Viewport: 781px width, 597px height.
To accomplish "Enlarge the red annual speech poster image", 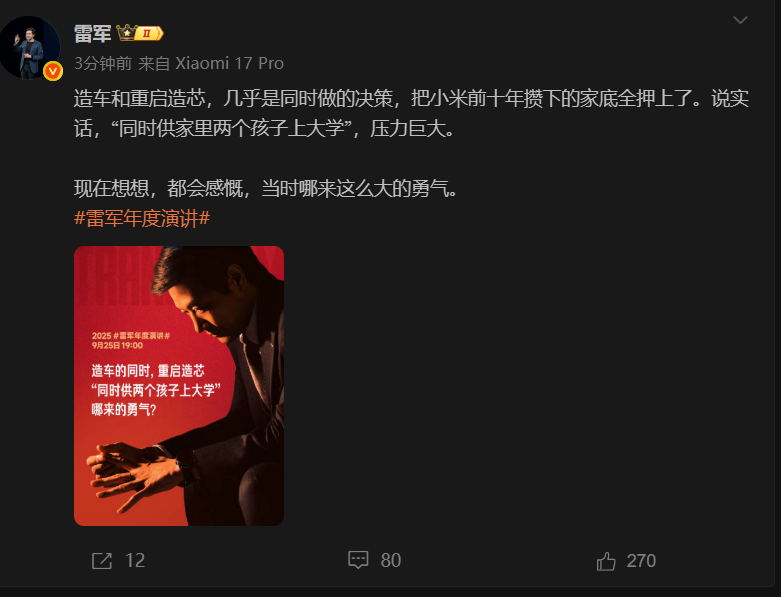I will coord(179,386).
